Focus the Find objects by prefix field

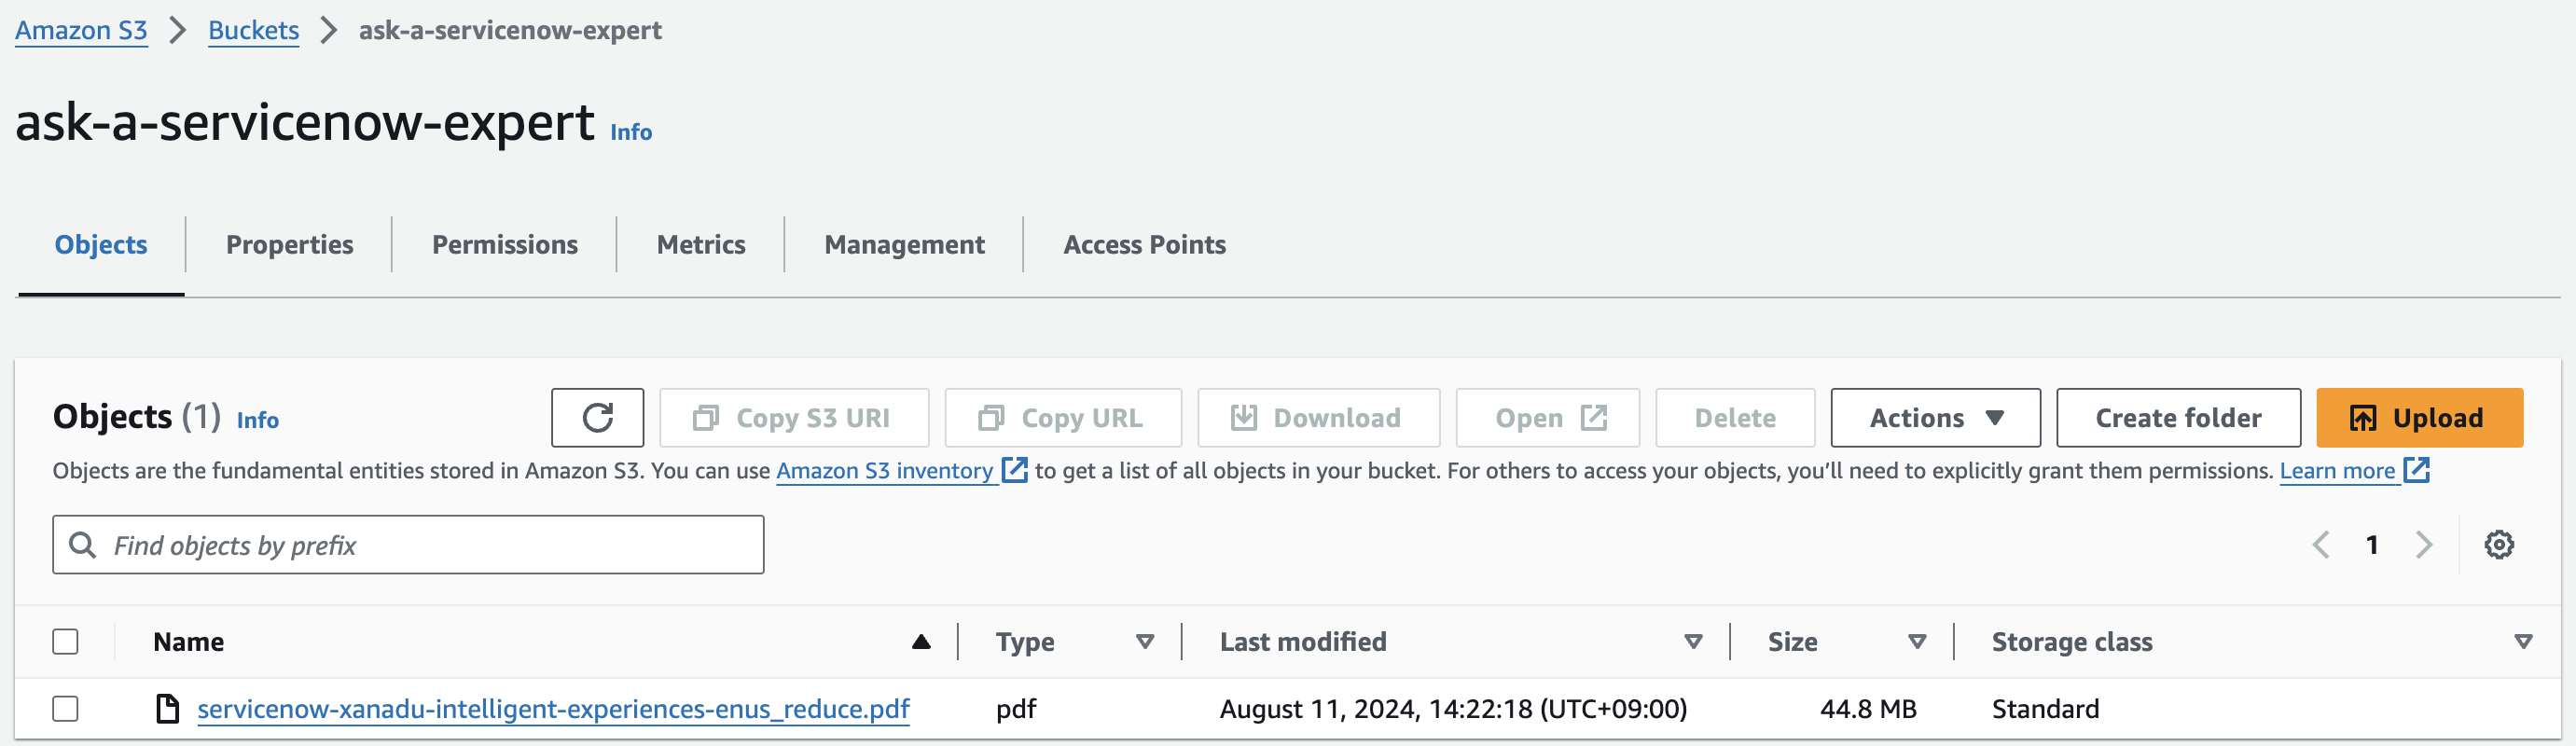430,545
